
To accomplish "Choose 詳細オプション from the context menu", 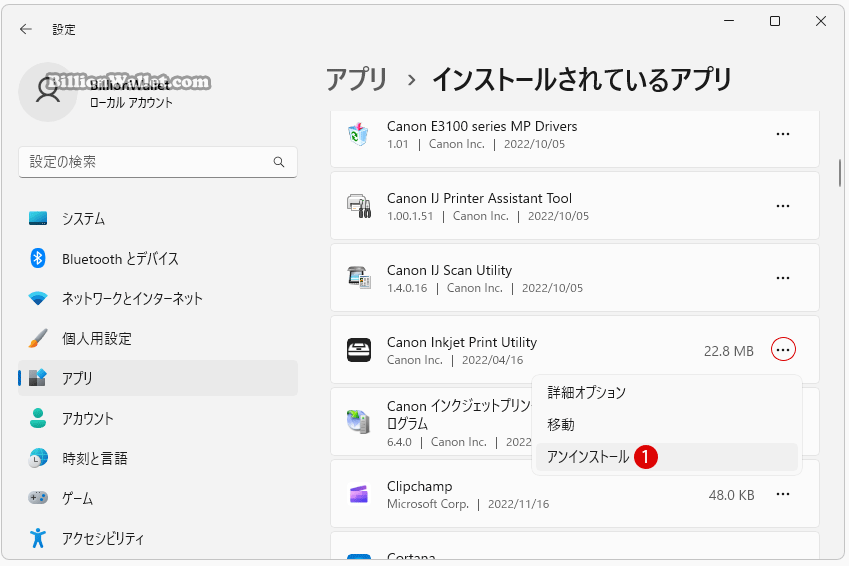I will [667, 392].
